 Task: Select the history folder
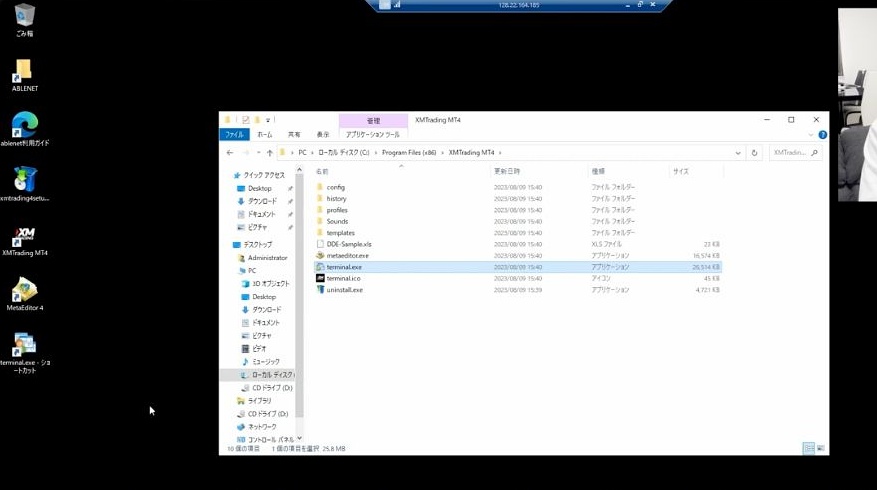pos(336,199)
